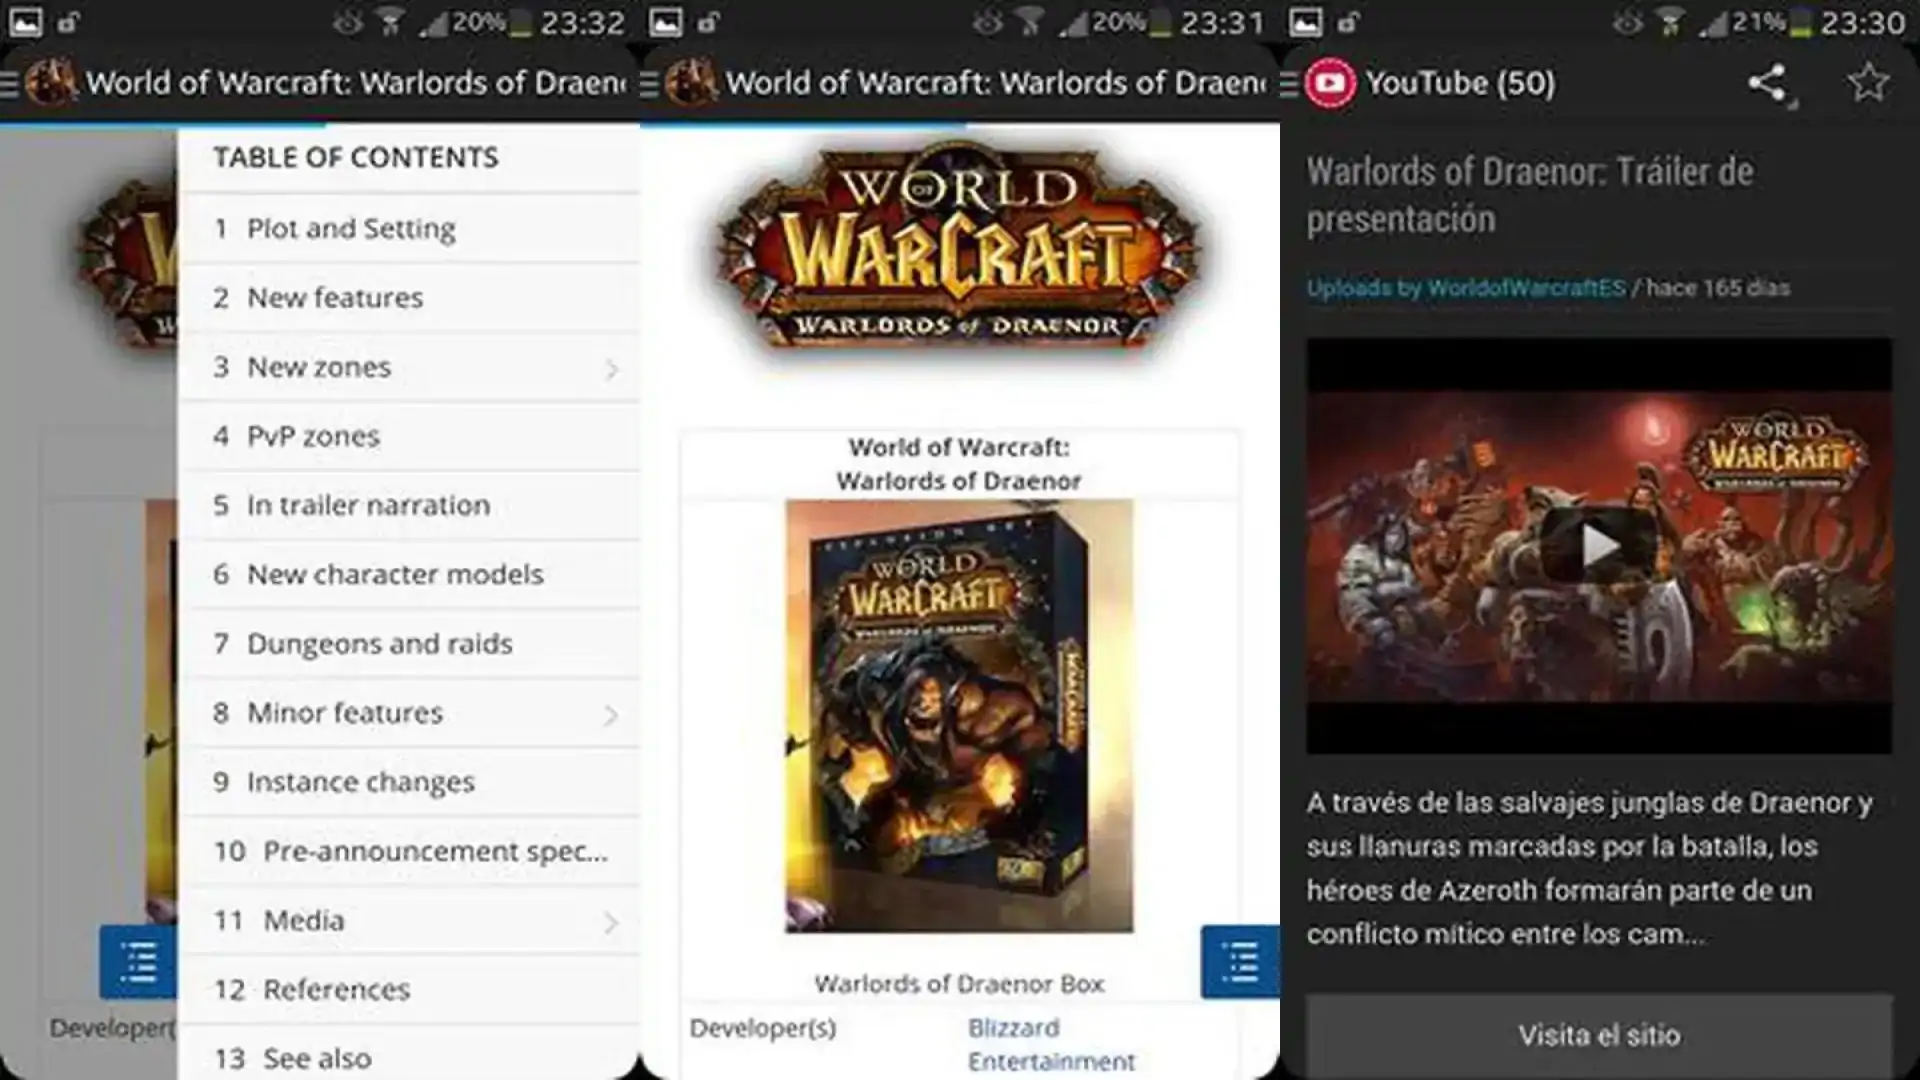Image resolution: width=1920 pixels, height=1080 pixels.
Task: Tap the Spanish video description text
Action: pyautogui.click(x=1590, y=868)
